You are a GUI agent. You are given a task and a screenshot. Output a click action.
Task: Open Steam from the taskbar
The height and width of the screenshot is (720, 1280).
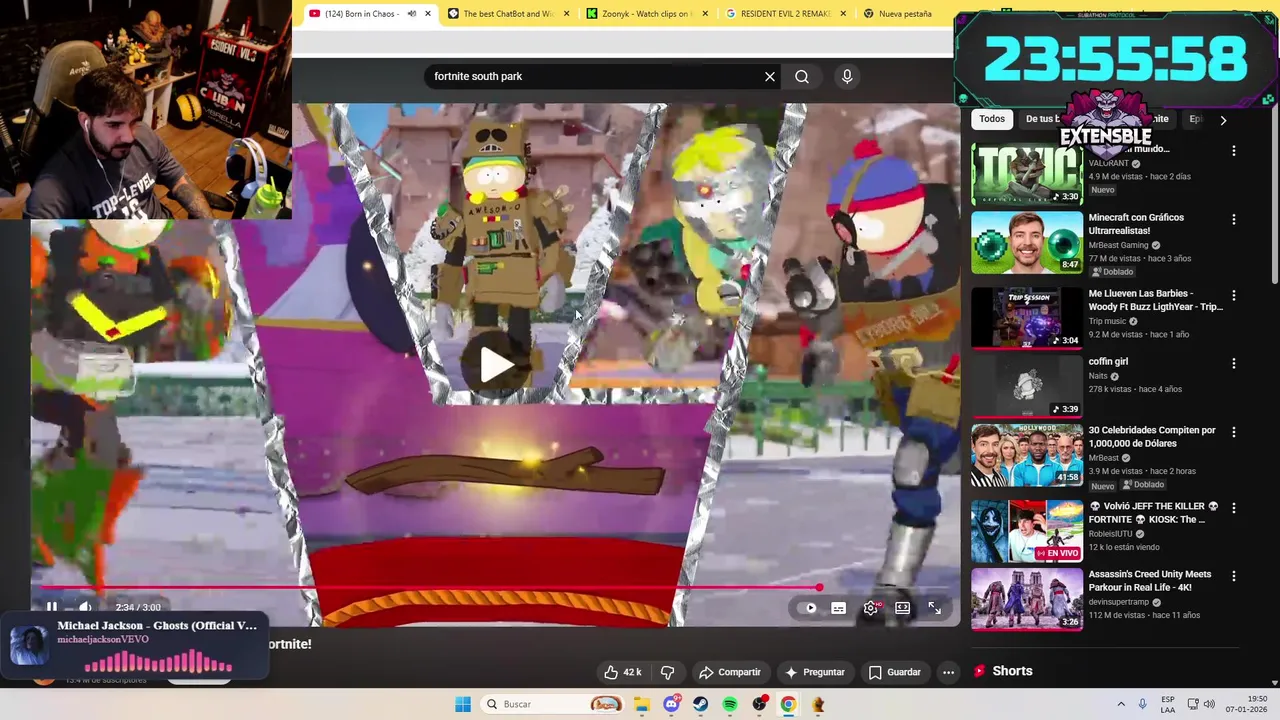pos(700,704)
